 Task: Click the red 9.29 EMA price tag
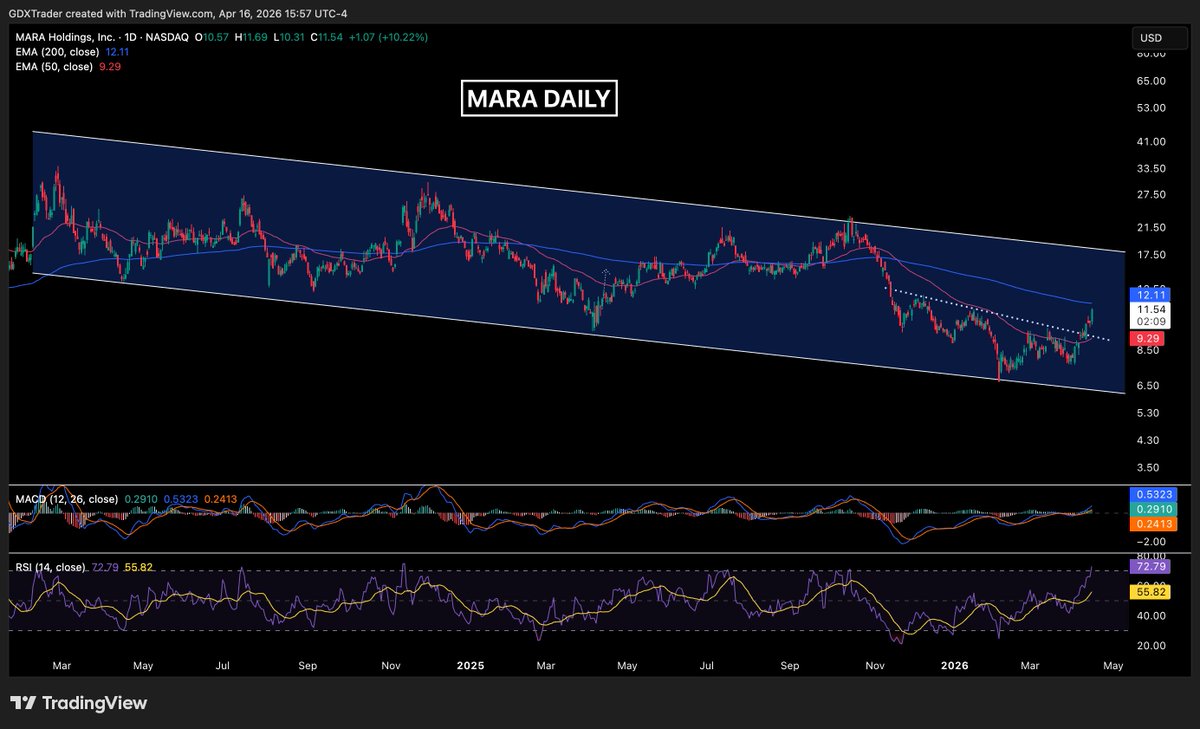pyautogui.click(x=1148, y=339)
